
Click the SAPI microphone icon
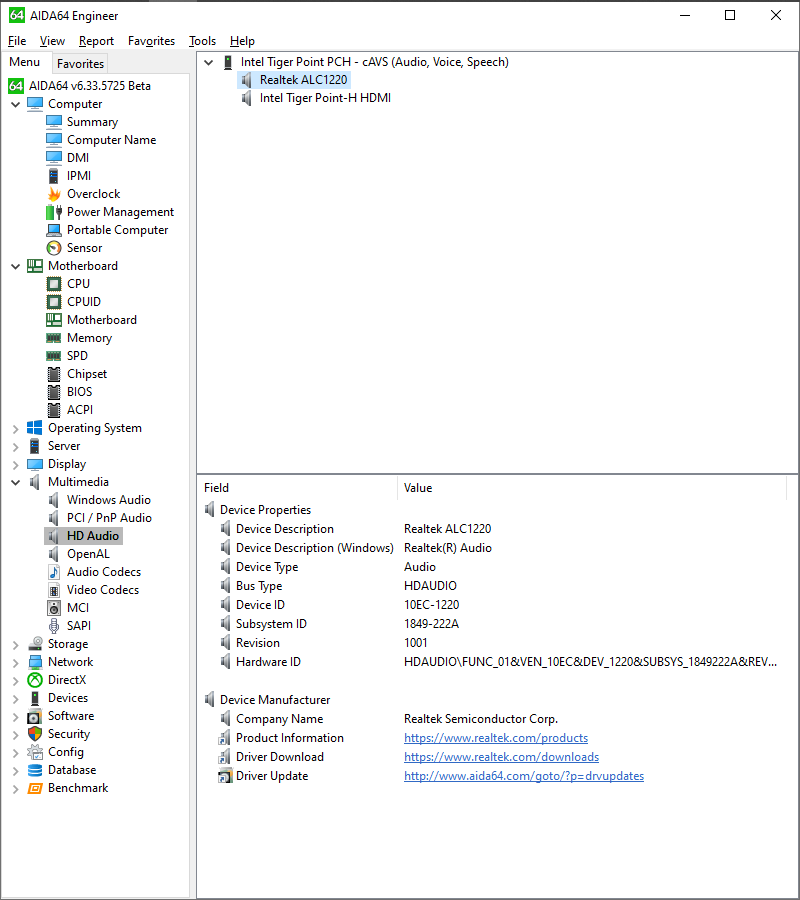tap(54, 626)
